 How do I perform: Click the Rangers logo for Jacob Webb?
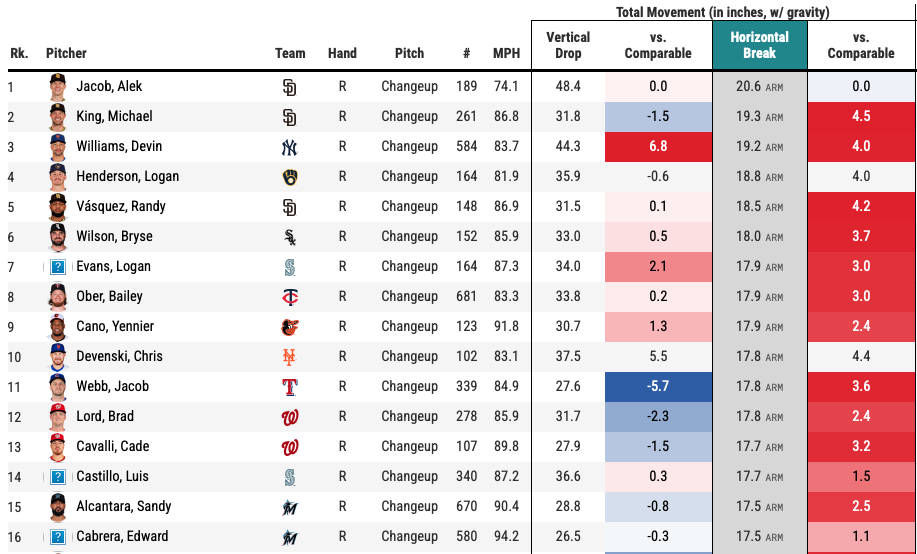[290, 387]
